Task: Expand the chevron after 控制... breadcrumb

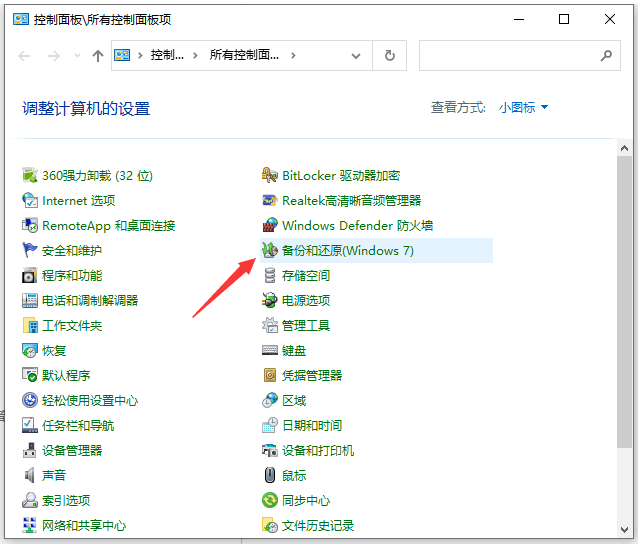Action: (195, 55)
